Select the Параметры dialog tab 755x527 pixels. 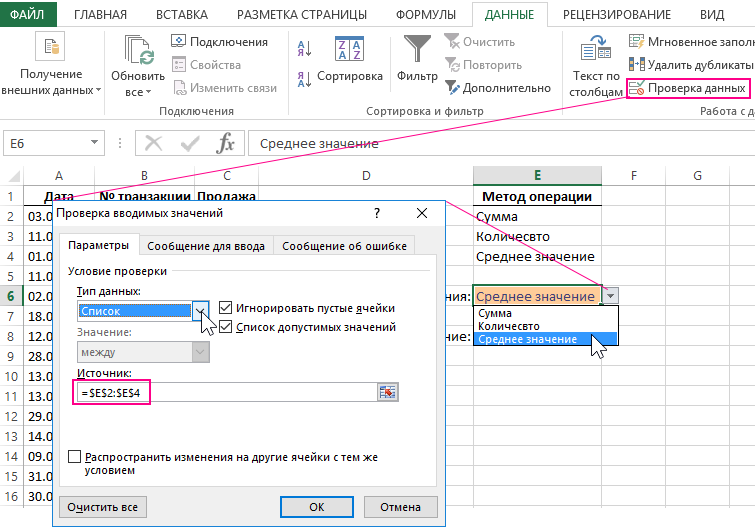[x=99, y=245]
